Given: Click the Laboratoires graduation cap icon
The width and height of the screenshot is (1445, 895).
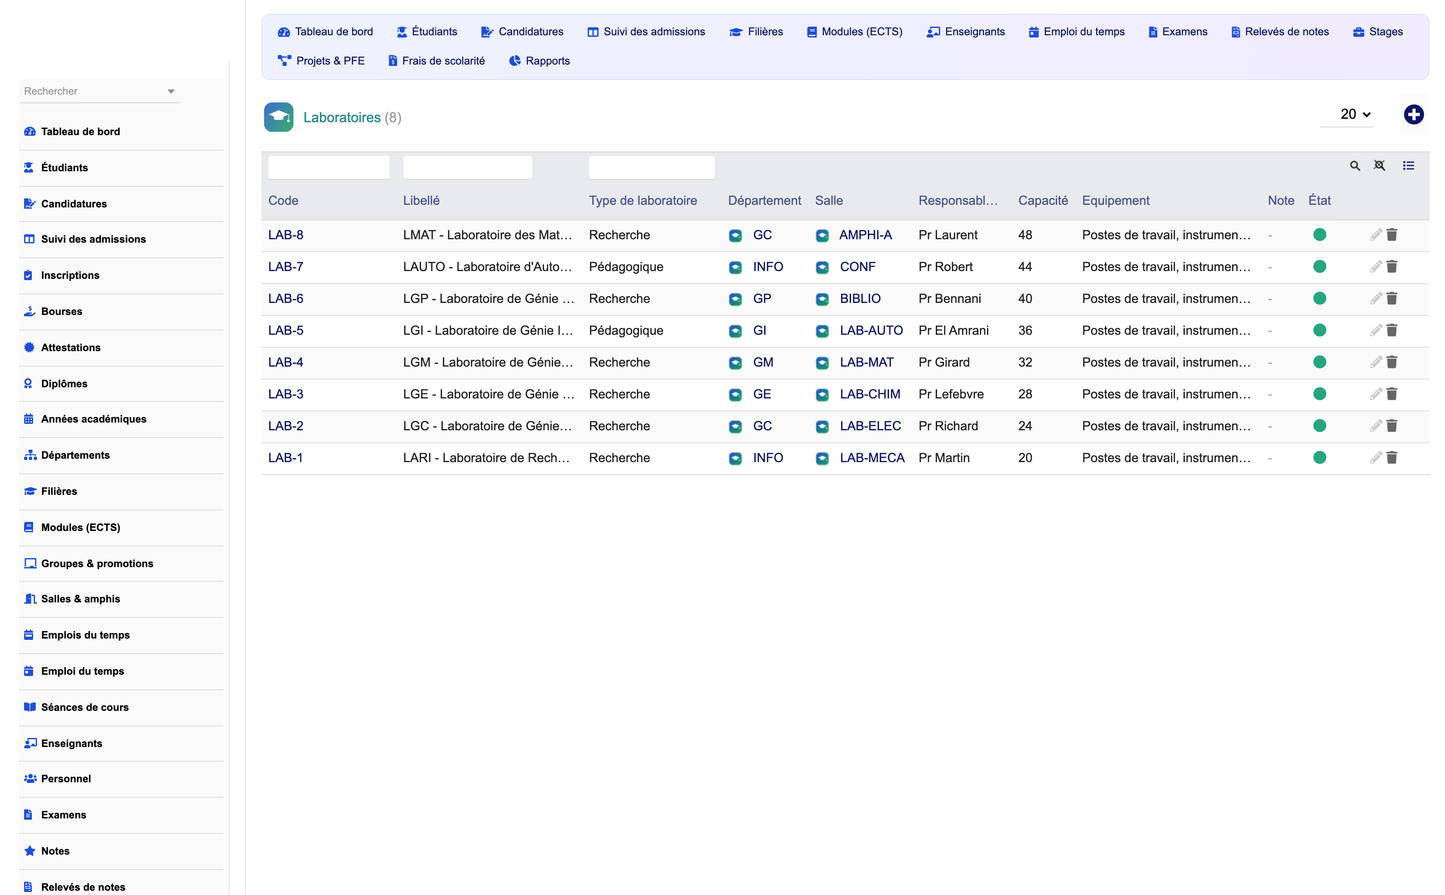Looking at the screenshot, I should (279, 117).
